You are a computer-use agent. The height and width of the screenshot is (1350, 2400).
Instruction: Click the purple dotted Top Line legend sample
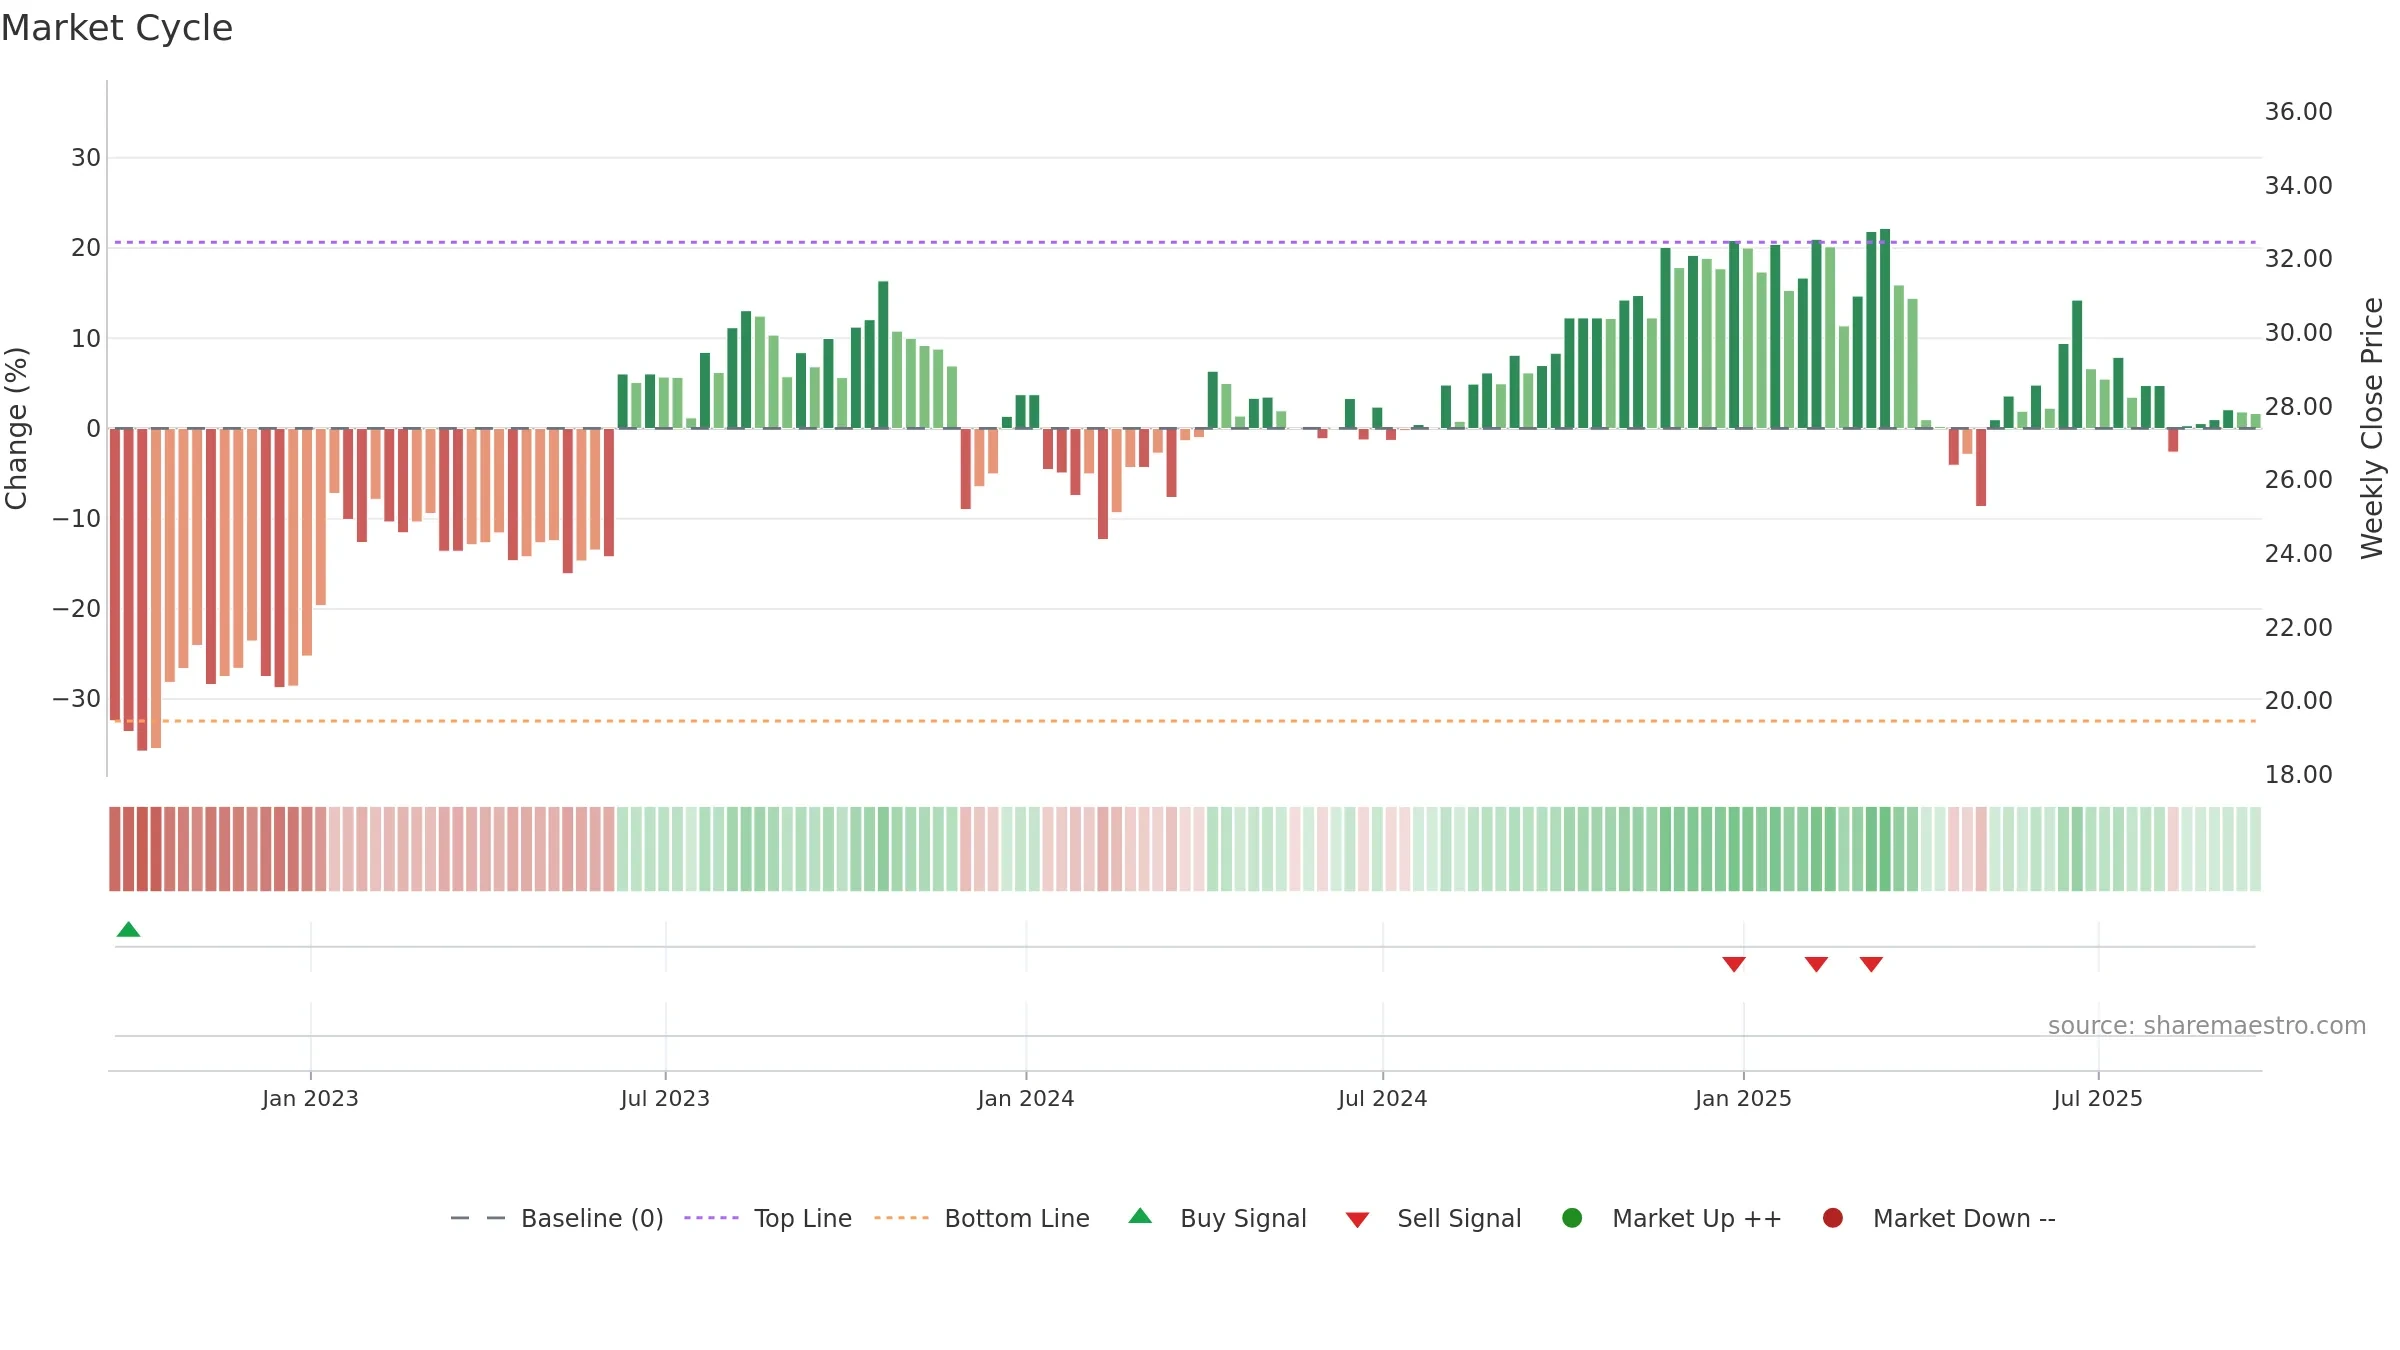click(711, 1218)
